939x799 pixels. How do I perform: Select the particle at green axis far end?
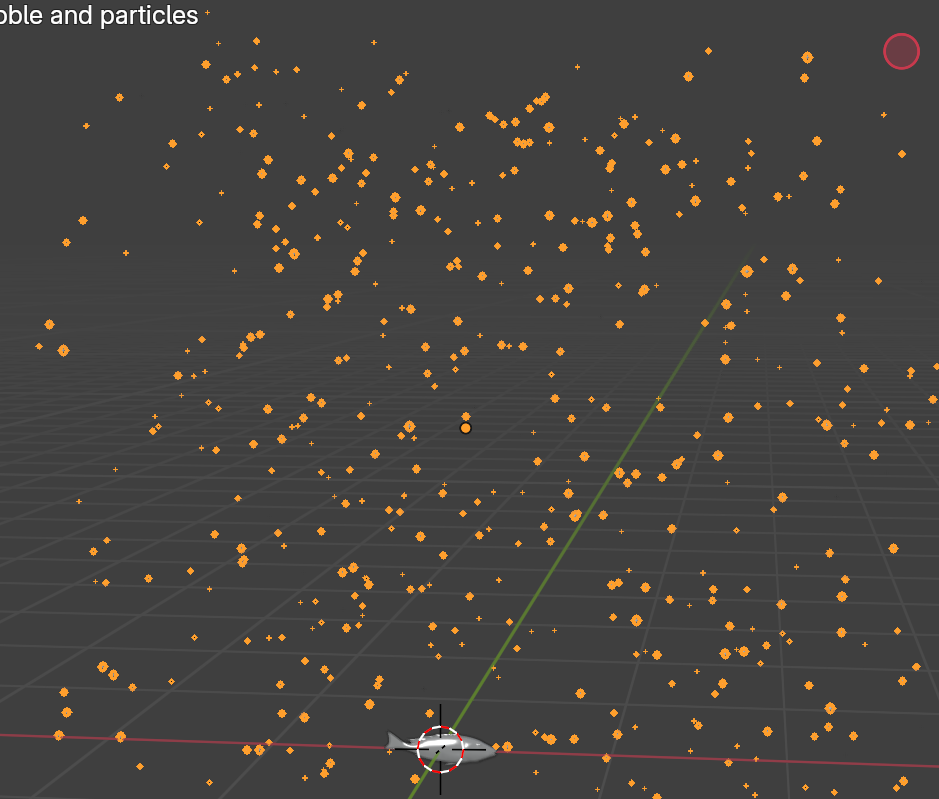pyautogui.click(x=746, y=271)
